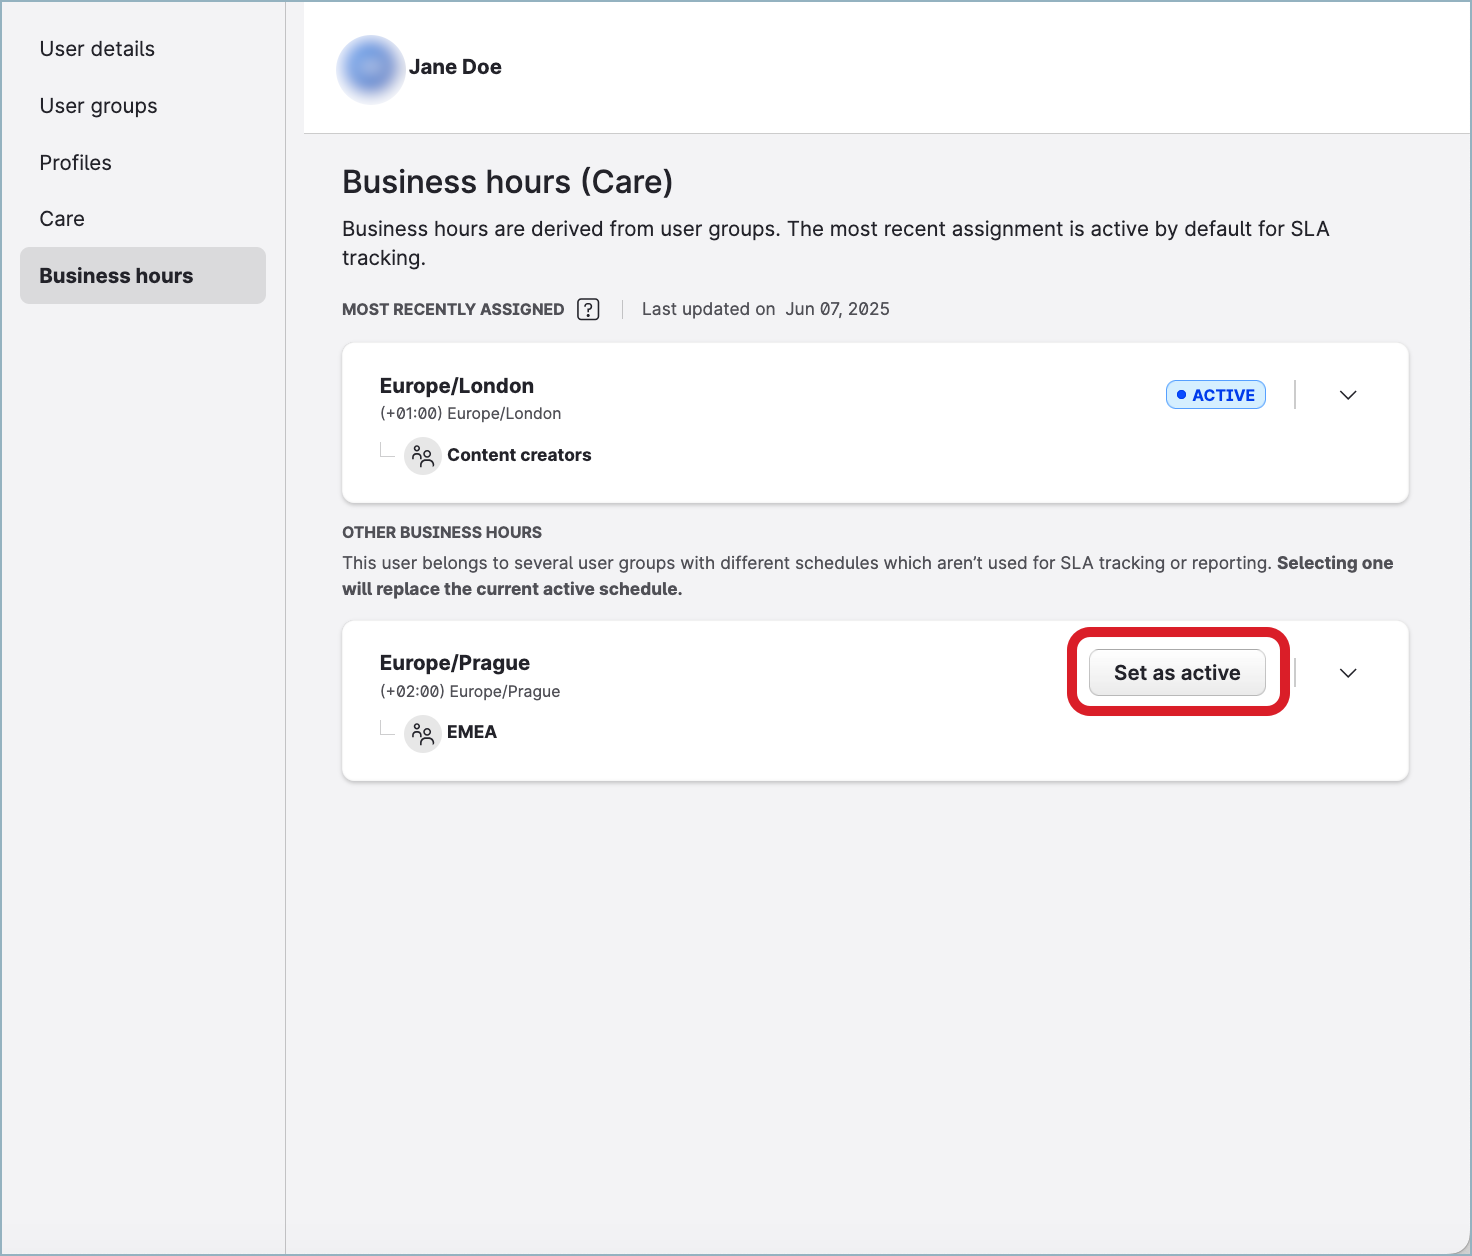Expand the Europe/London schedule details

[1347, 395]
